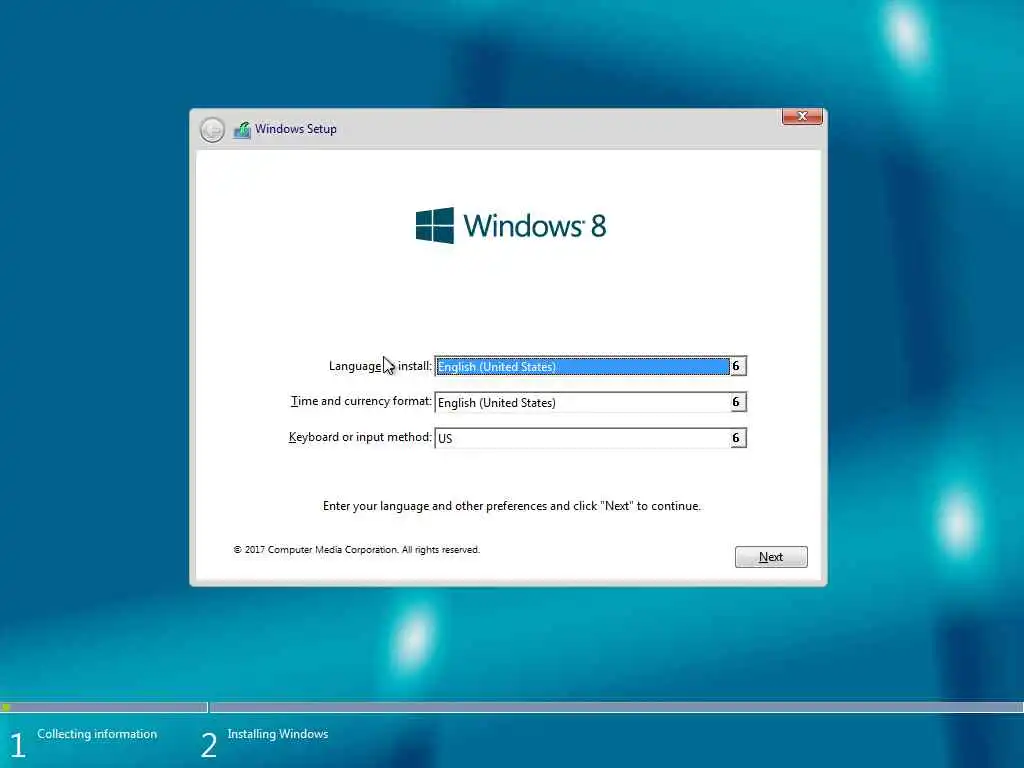The image size is (1024, 768).
Task: Click 'Enter your language and other preferences' text
Action: 511,506
